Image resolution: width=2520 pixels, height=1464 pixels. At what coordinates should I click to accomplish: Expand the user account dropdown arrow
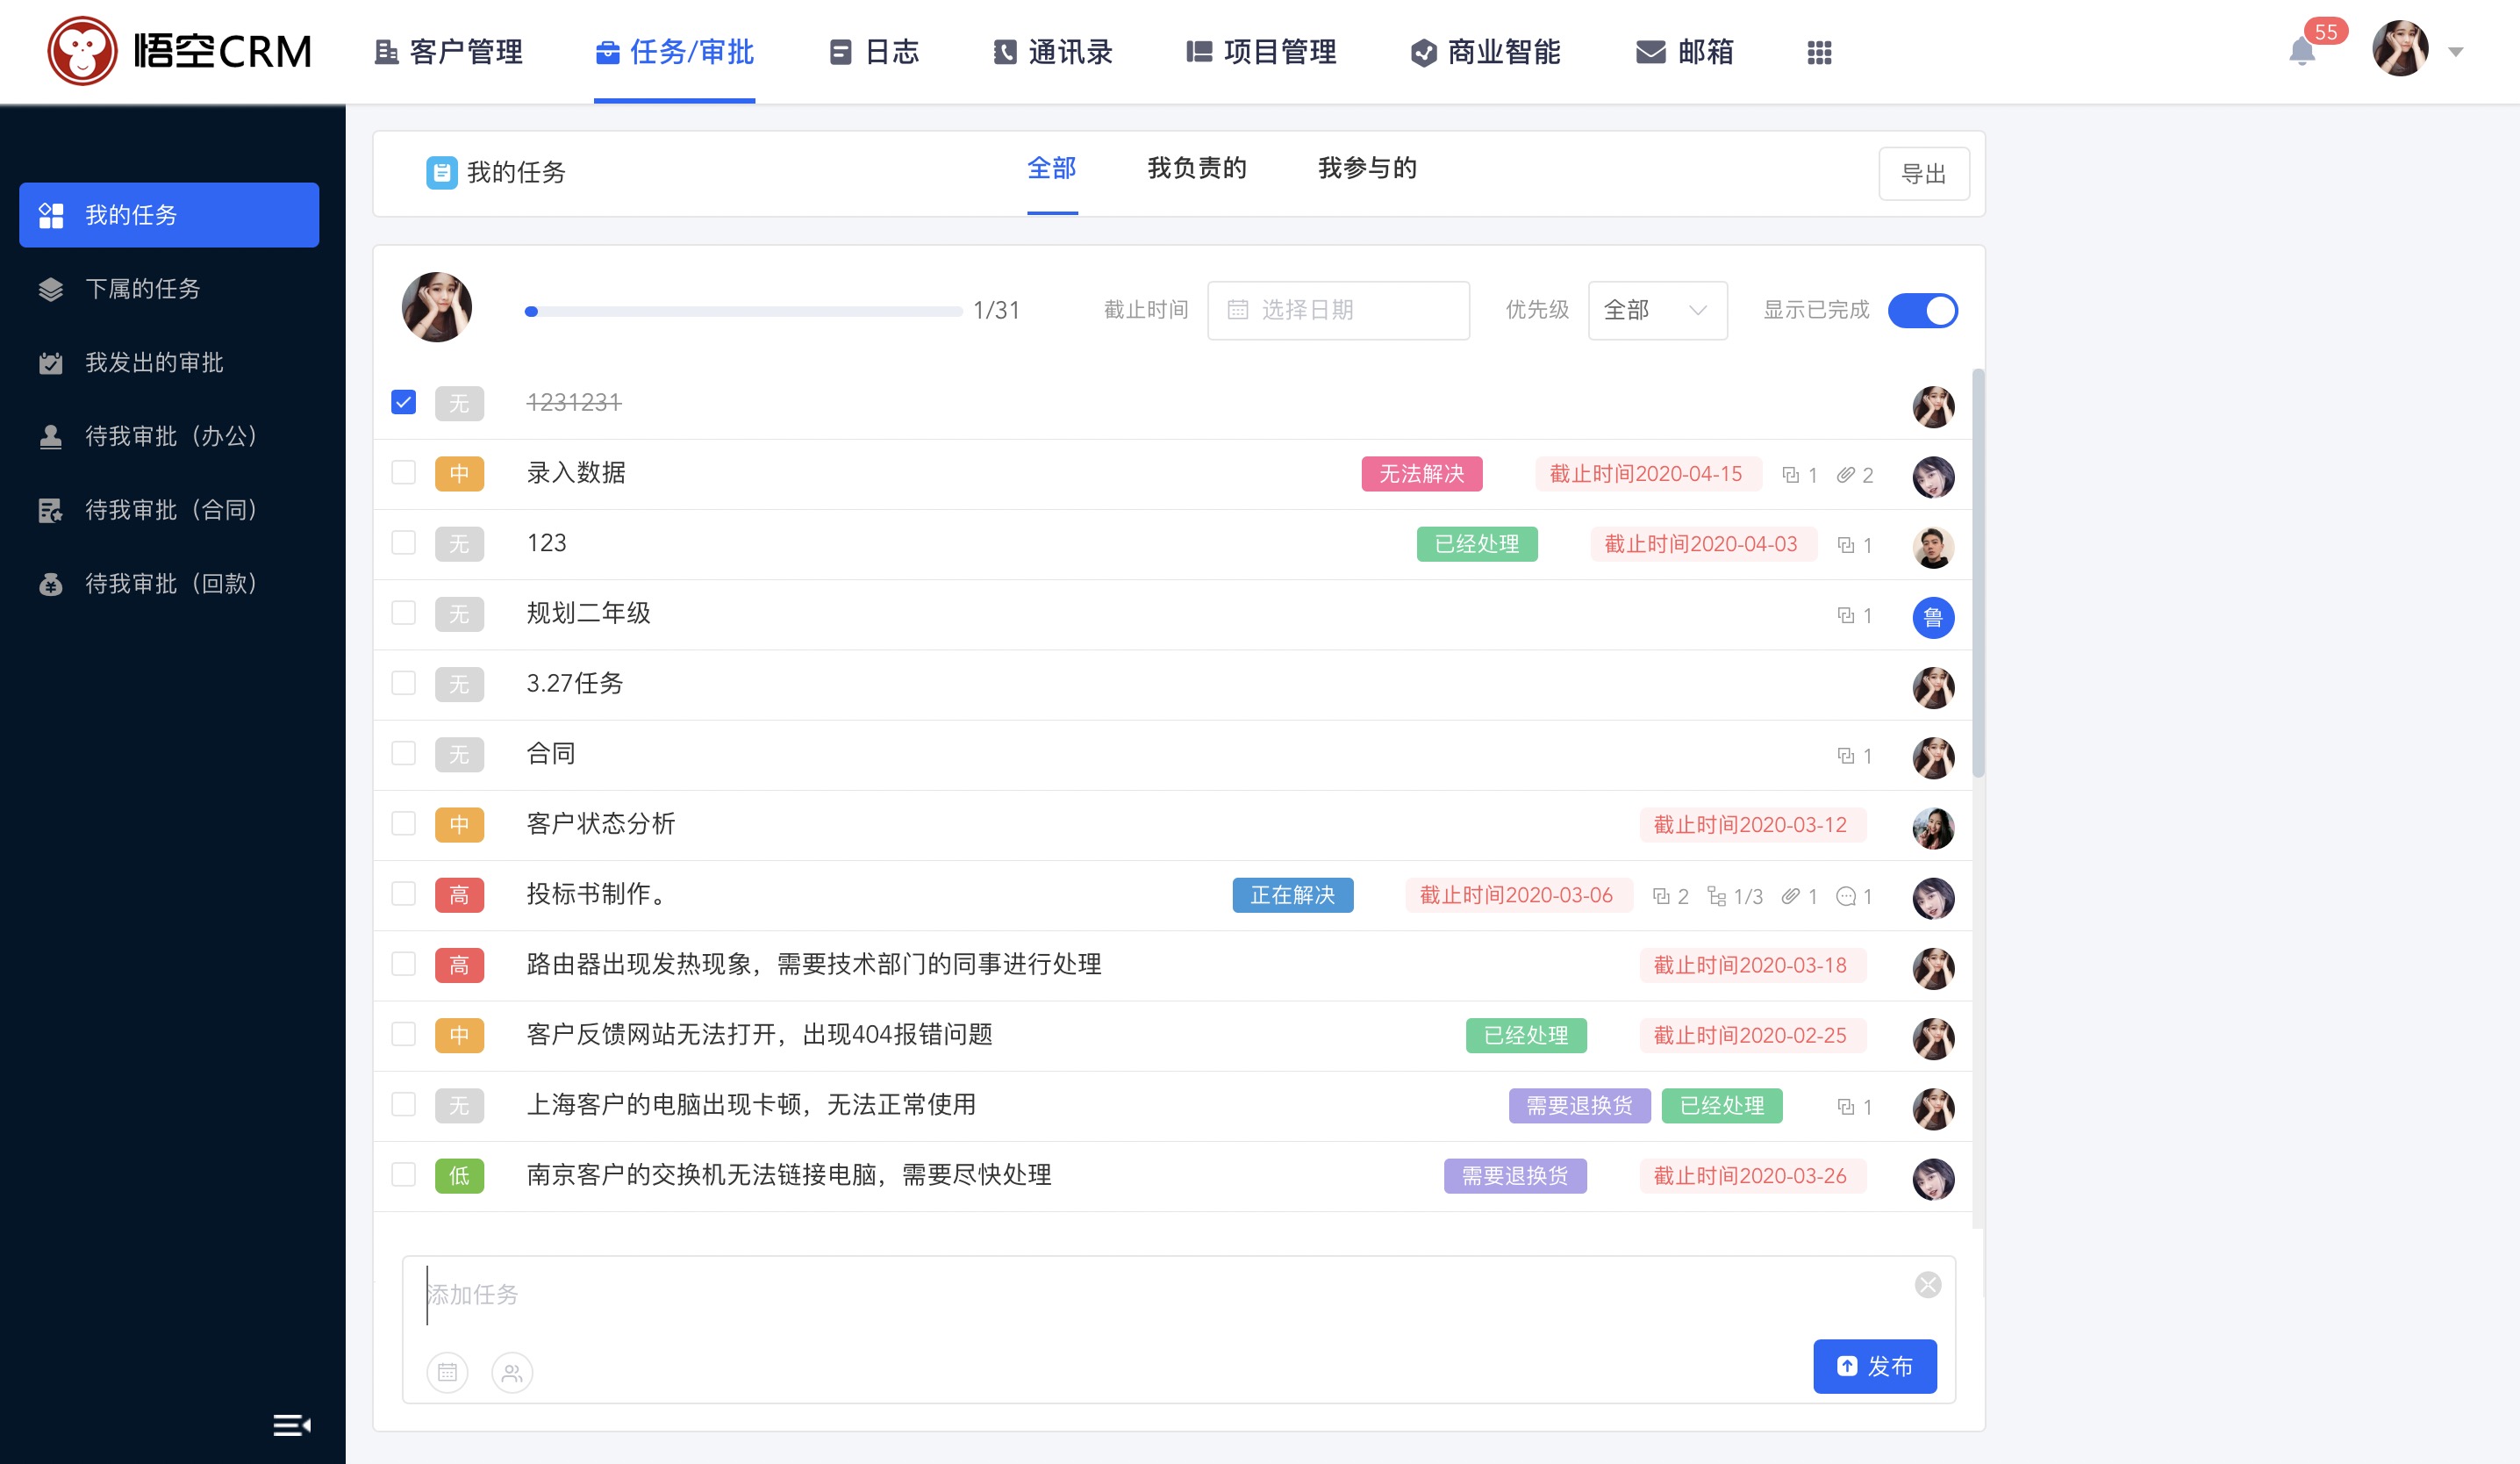[2455, 52]
